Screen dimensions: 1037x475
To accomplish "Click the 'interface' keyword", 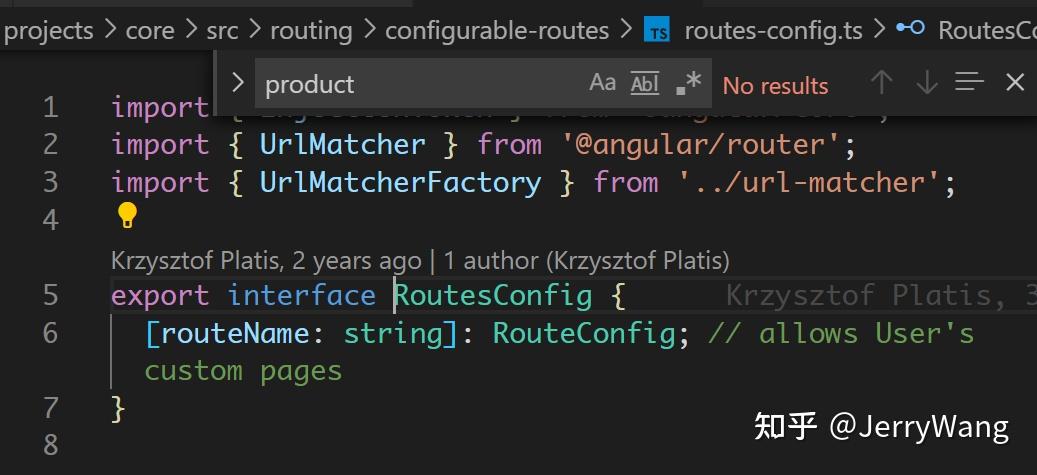I will click(x=302, y=295).
